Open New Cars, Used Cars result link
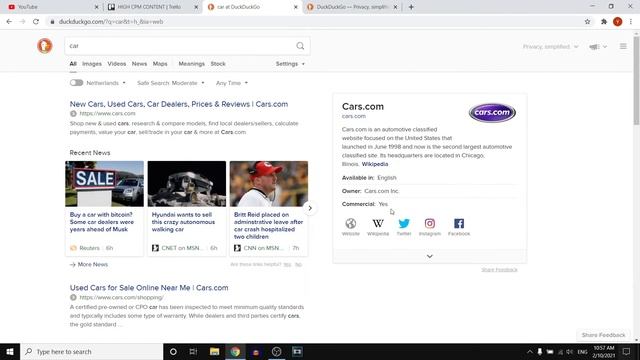Viewport: 640px width, 360px height. [179, 104]
